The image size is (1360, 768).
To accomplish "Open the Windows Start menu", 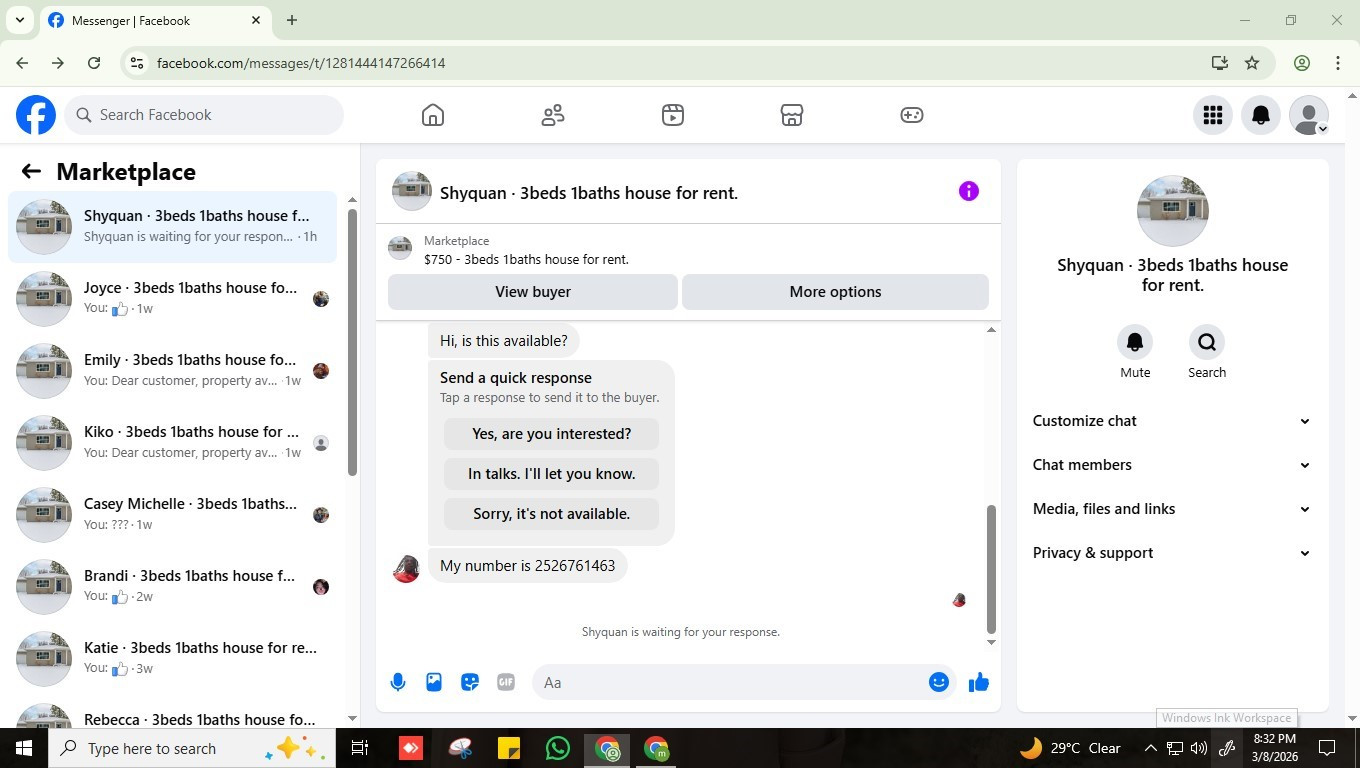I will (24, 748).
